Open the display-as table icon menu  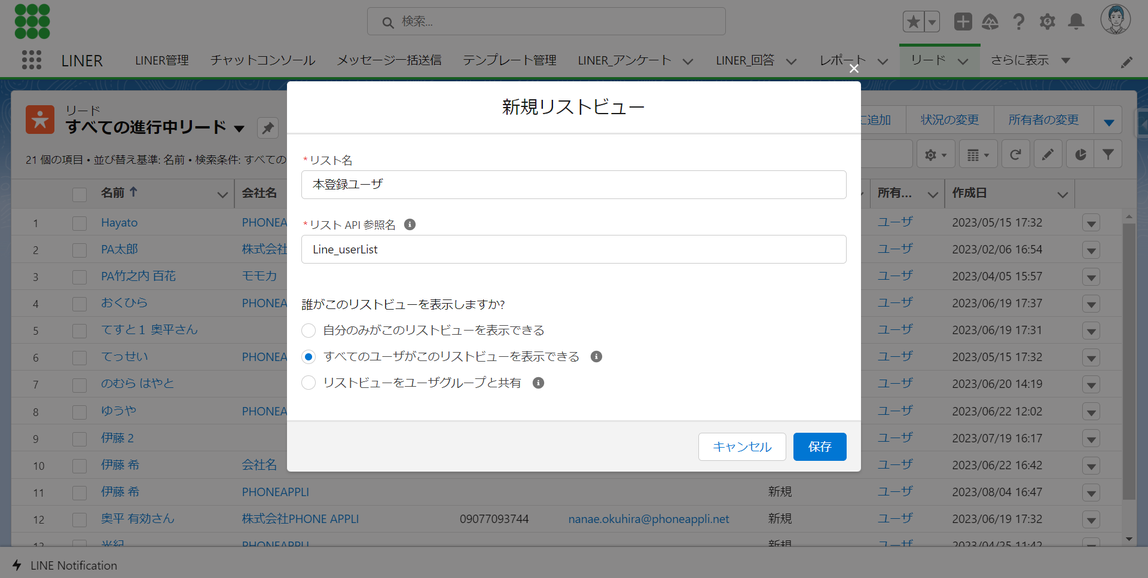click(977, 155)
